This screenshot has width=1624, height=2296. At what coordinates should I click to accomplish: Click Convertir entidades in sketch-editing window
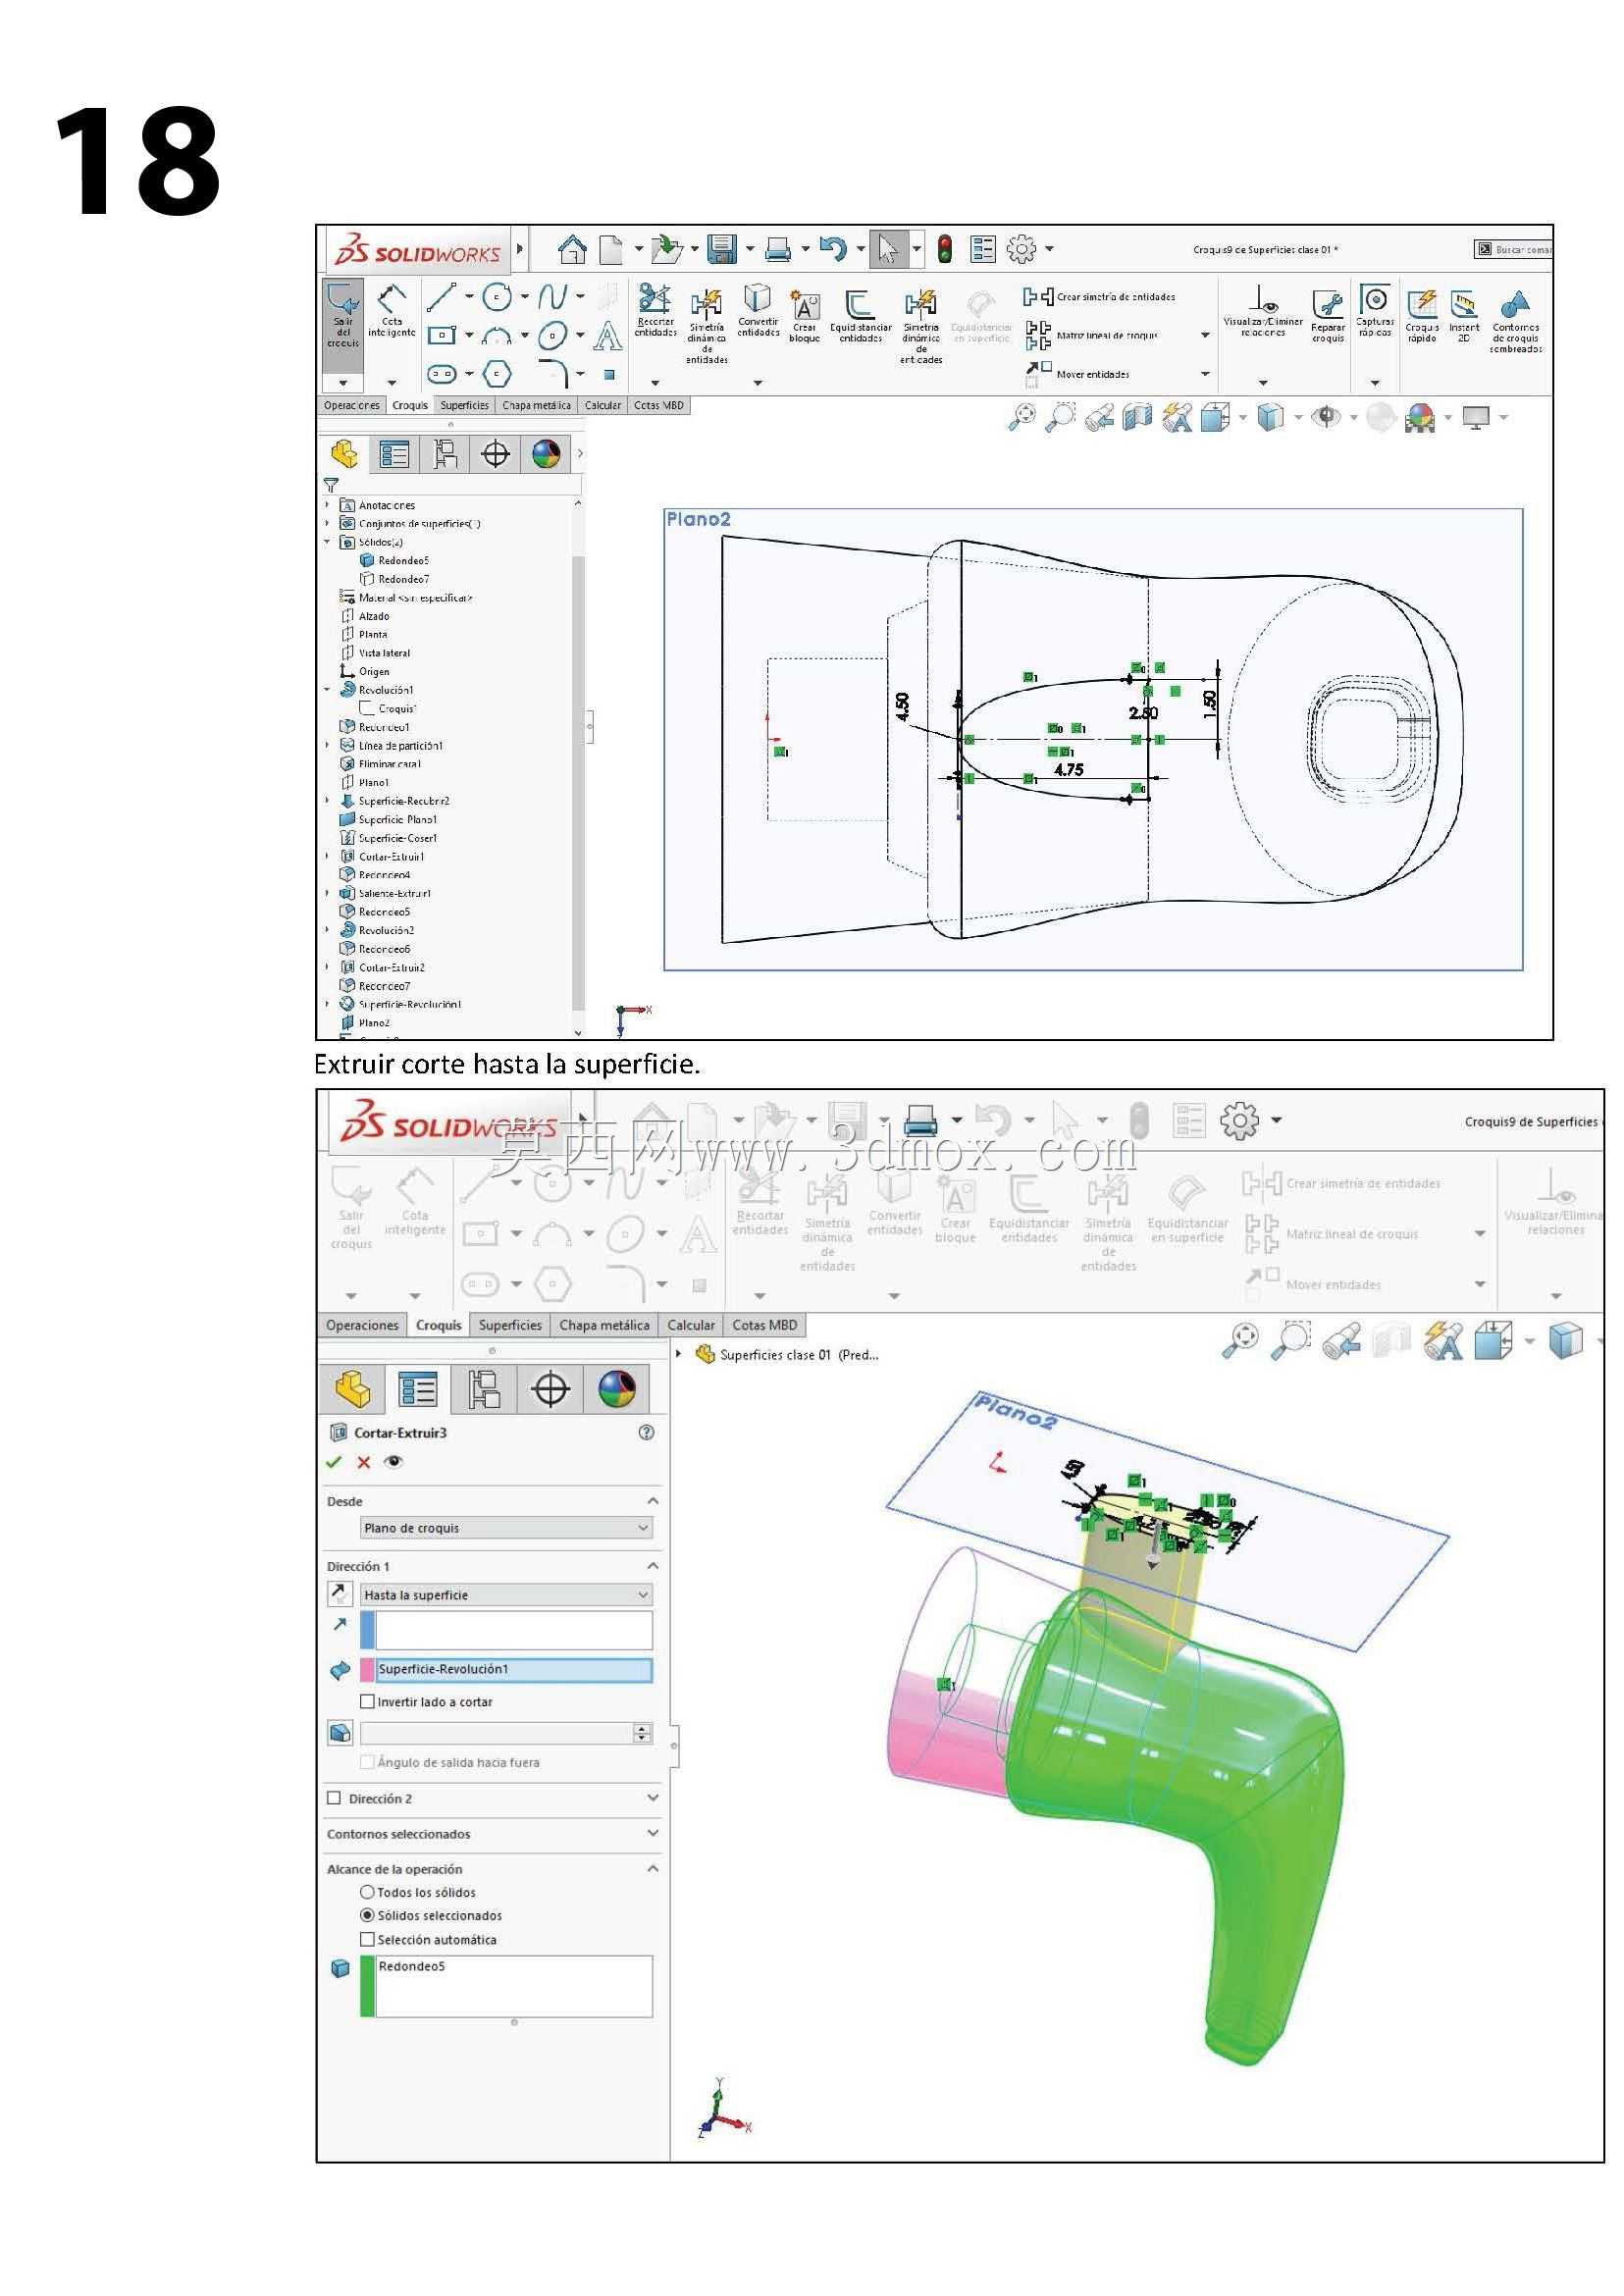(x=758, y=311)
